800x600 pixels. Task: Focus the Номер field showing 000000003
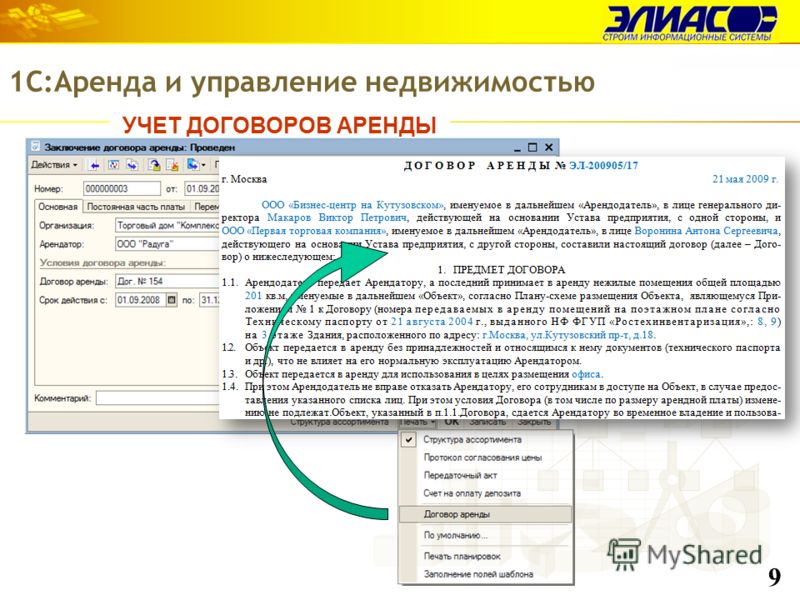click(121, 188)
